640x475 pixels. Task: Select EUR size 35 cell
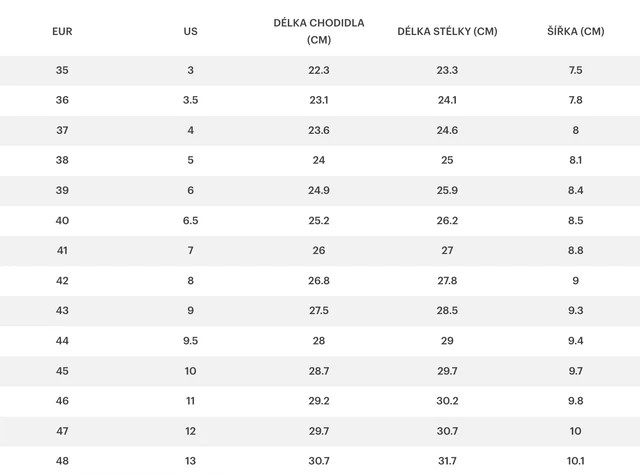point(62,71)
